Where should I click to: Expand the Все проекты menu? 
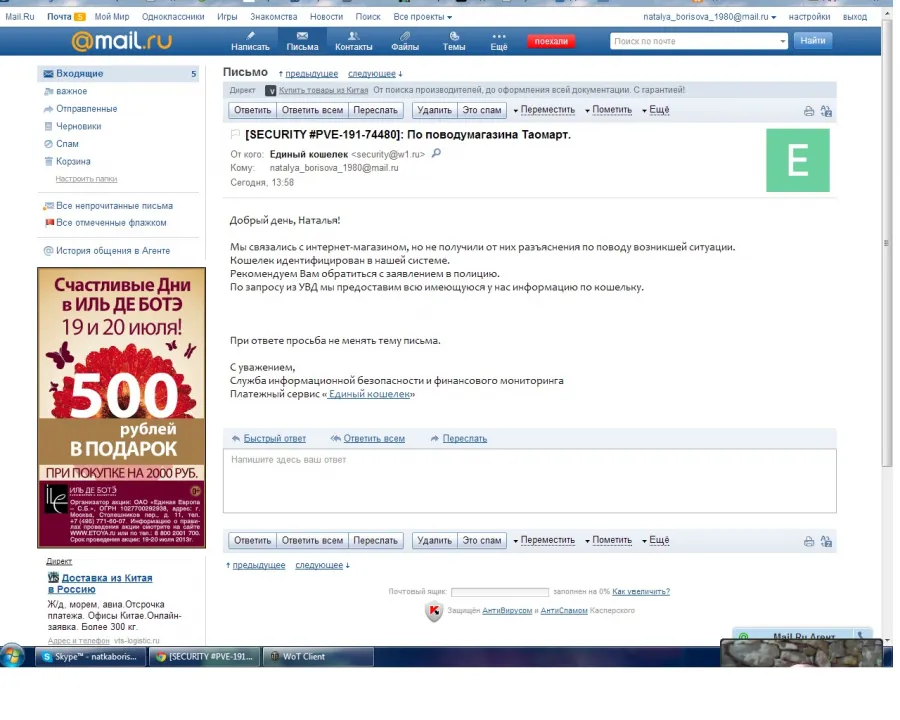coord(422,17)
